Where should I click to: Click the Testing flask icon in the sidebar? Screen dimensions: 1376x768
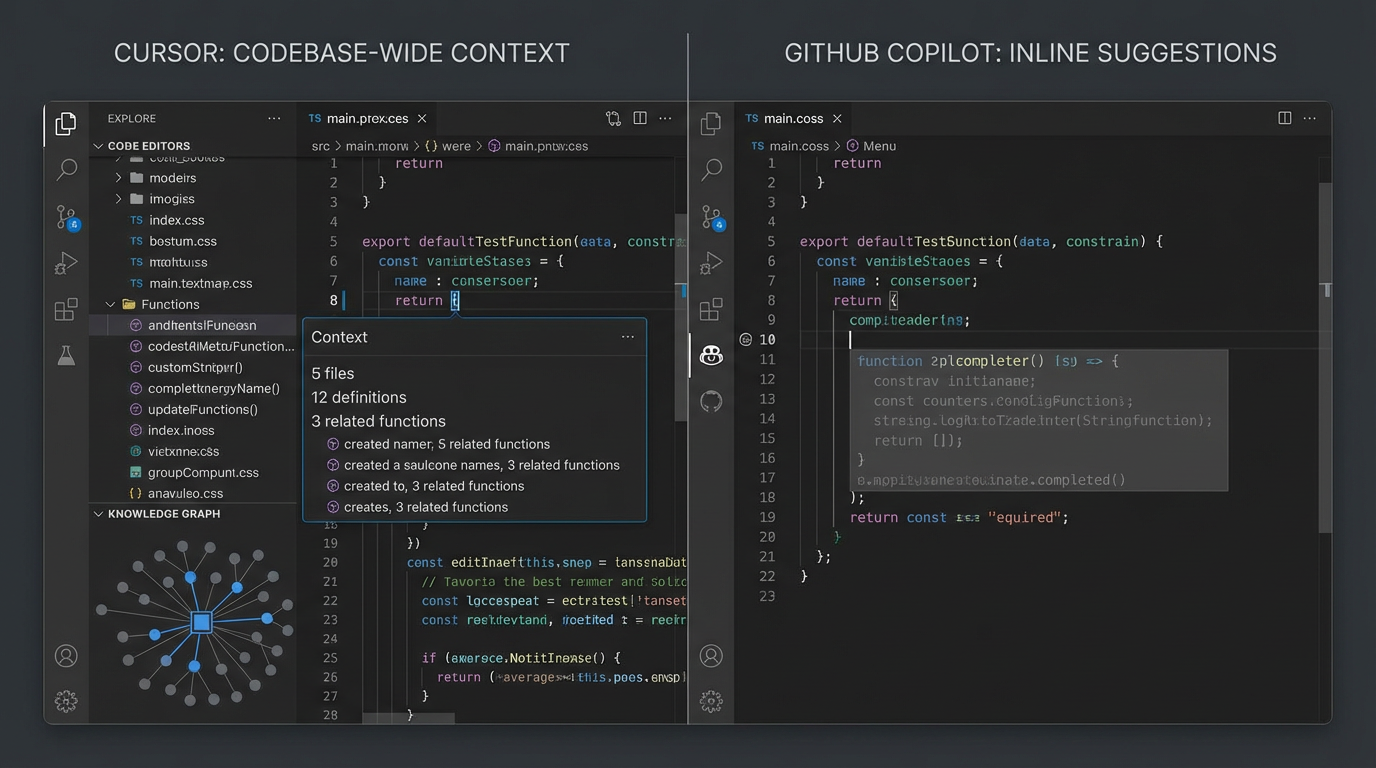click(65, 355)
